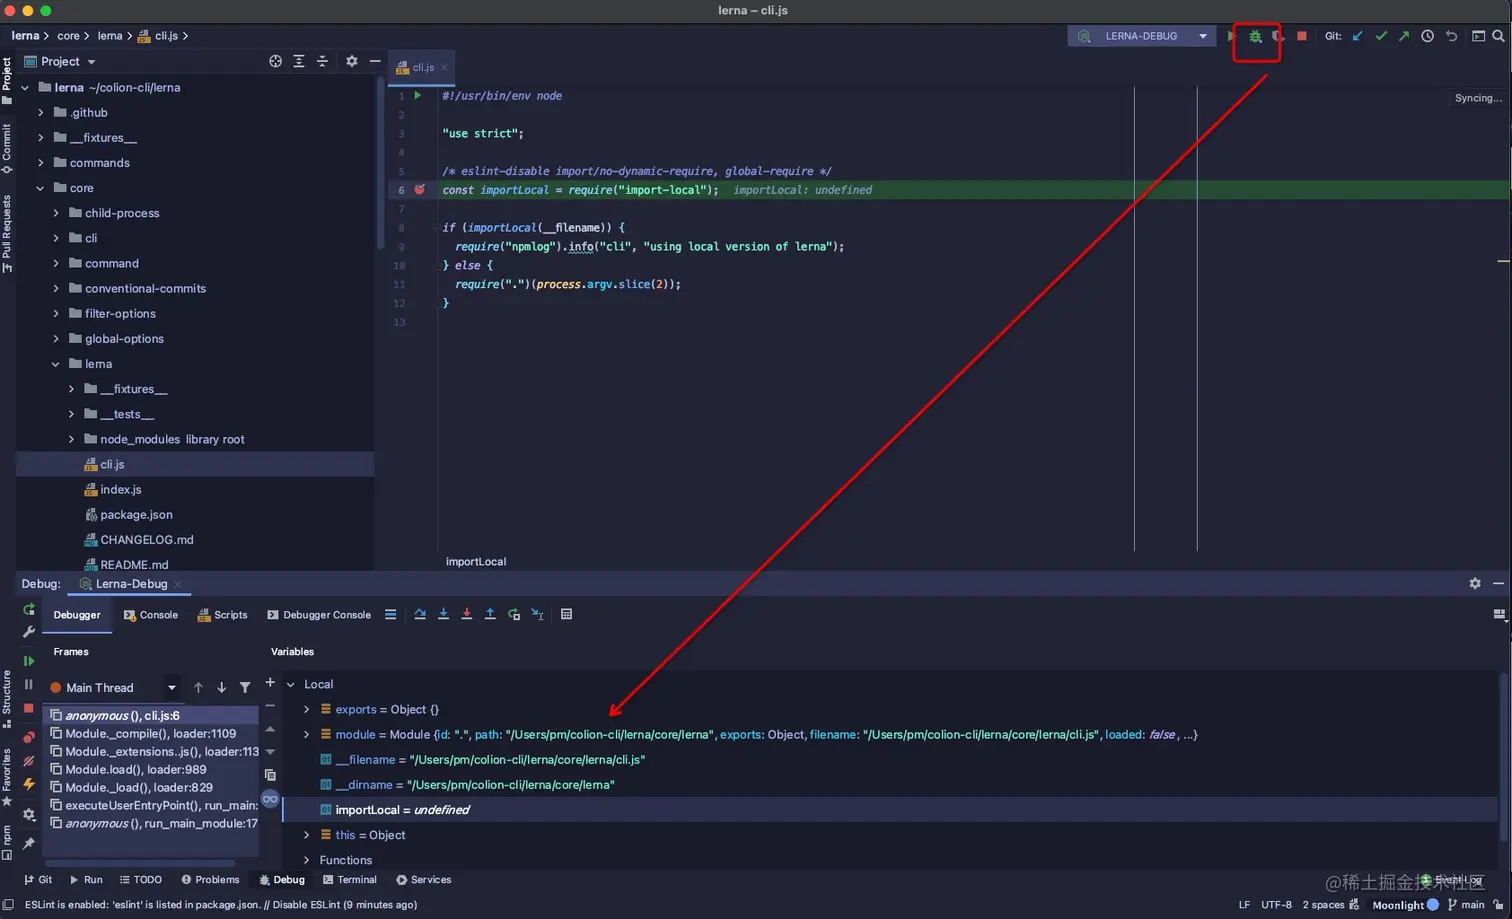Collapse the core folder

pyautogui.click(x=41, y=188)
